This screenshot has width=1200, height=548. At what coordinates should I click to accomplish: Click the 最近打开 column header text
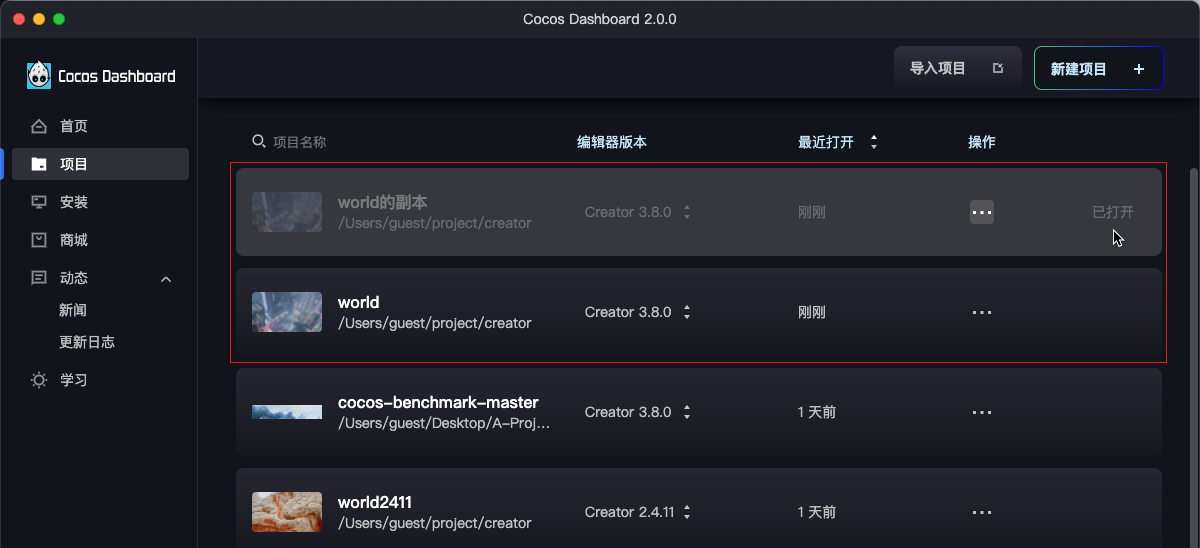coord(826,142)
